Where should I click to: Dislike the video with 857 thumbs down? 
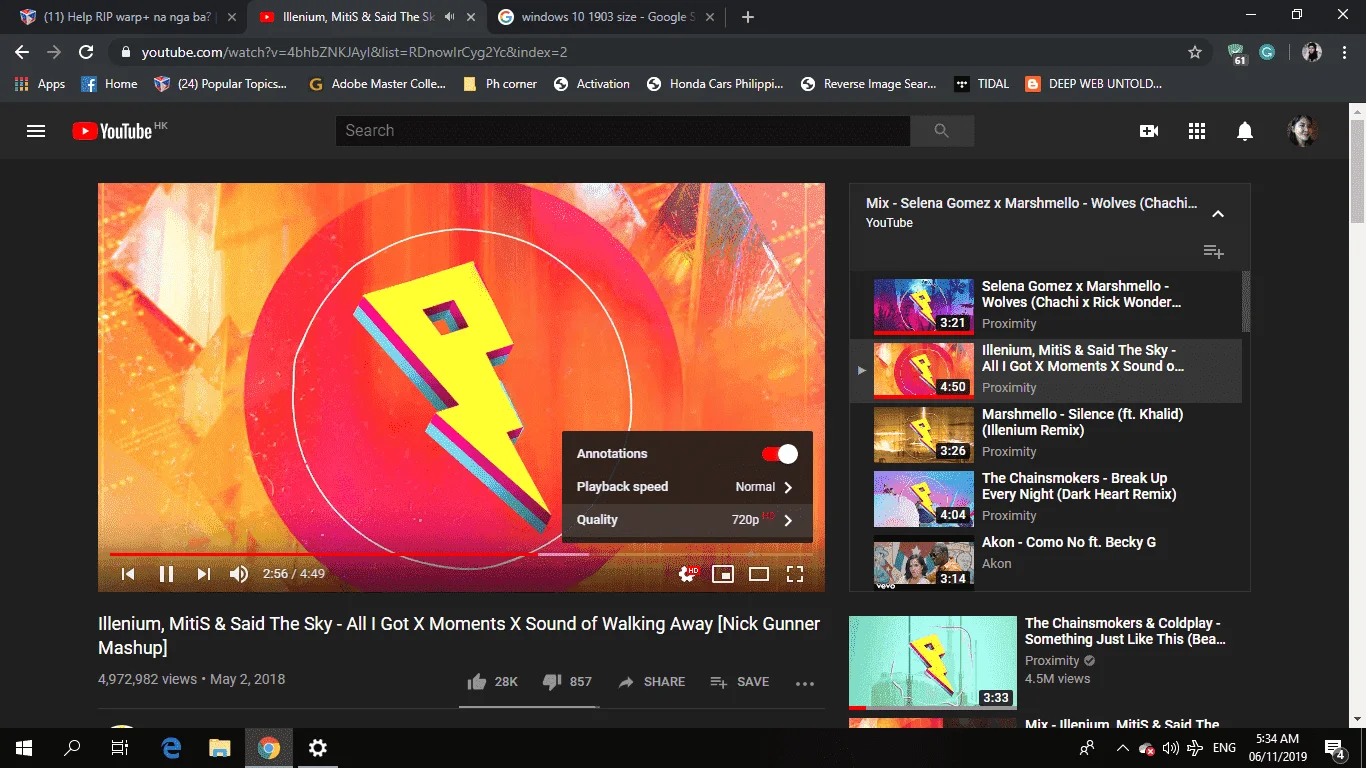point(567,682)
